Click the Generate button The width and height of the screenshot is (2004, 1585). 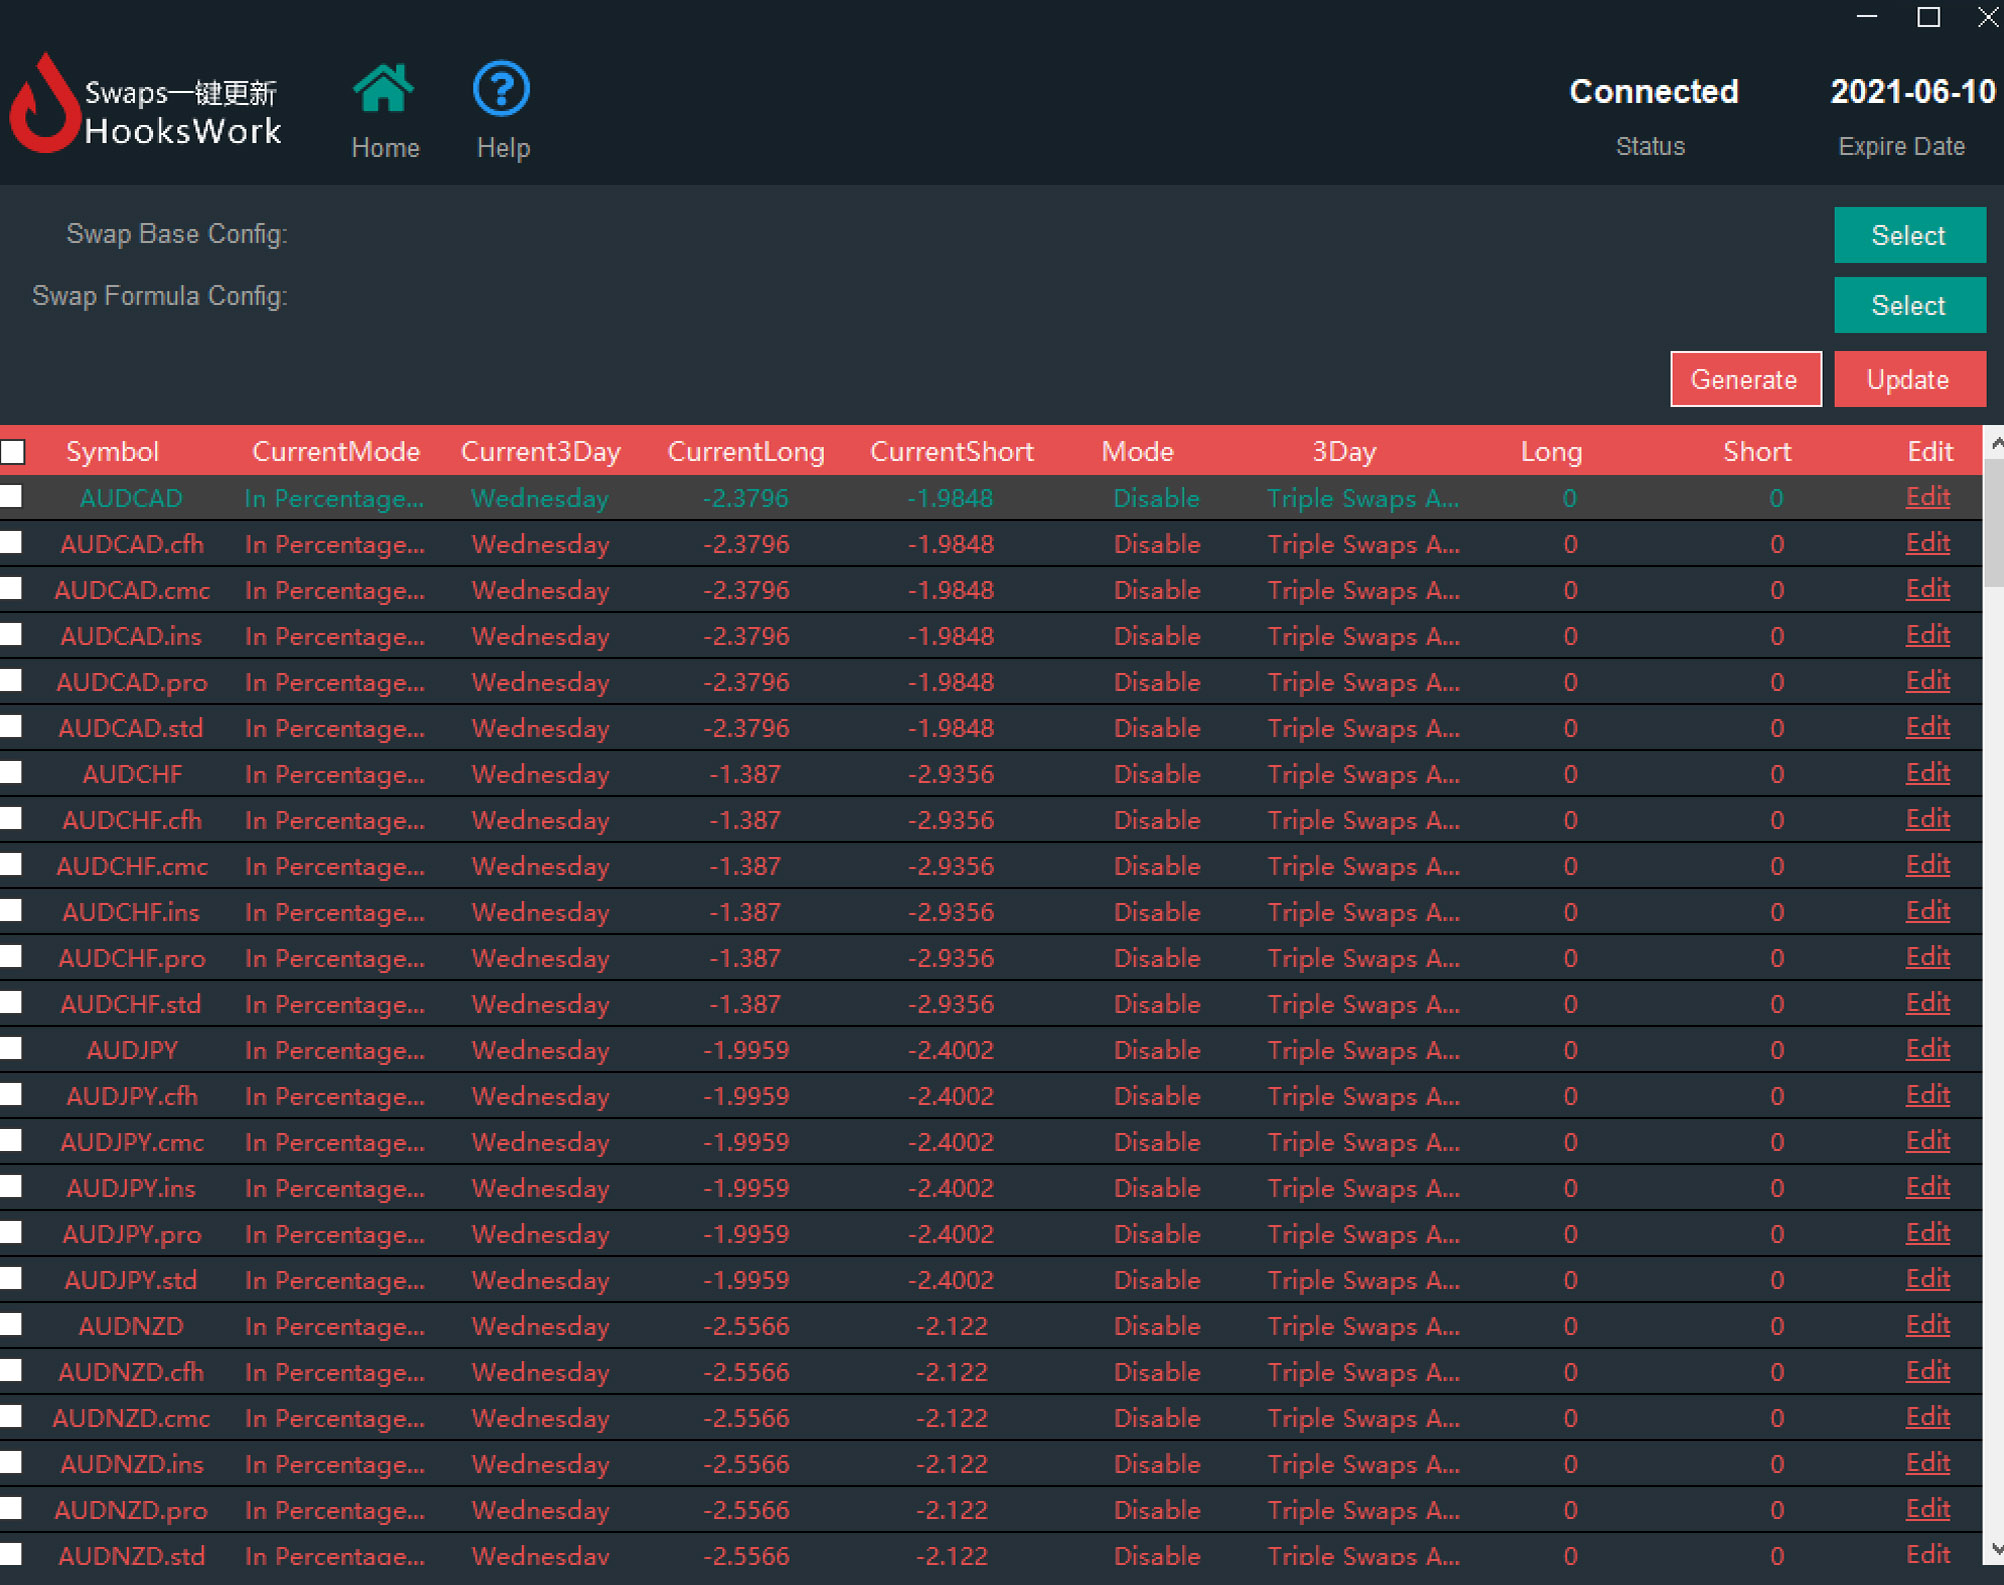(1745, 380)
